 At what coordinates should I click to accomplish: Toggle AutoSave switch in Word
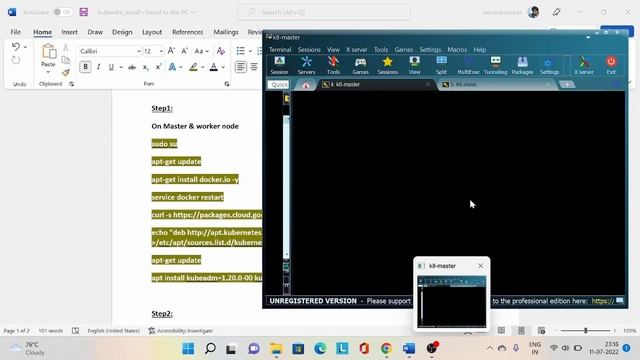coord(62,12)
